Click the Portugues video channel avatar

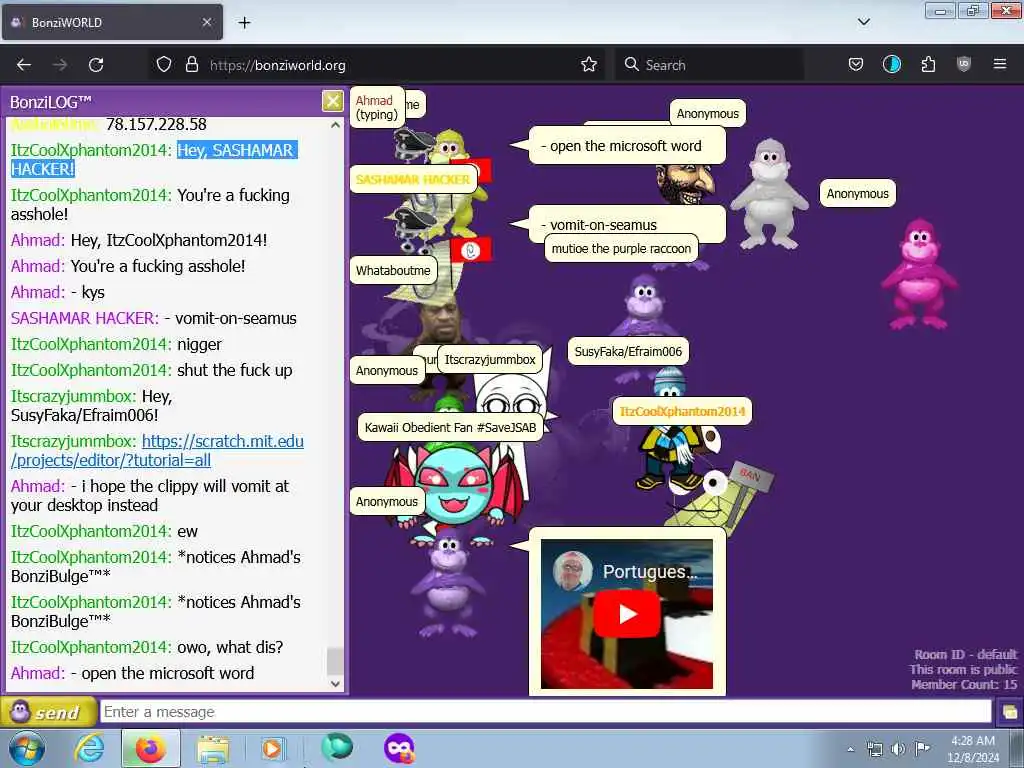[x=572, y=571]
